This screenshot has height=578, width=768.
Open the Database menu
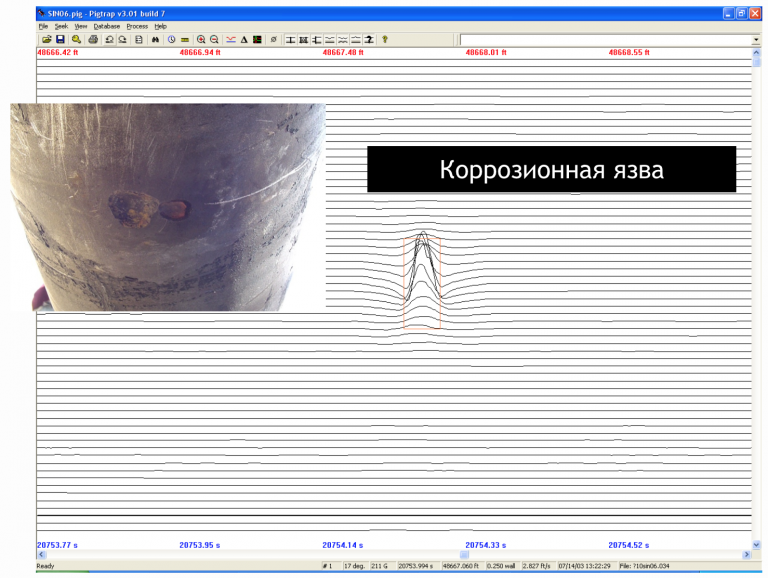[107, 26]
